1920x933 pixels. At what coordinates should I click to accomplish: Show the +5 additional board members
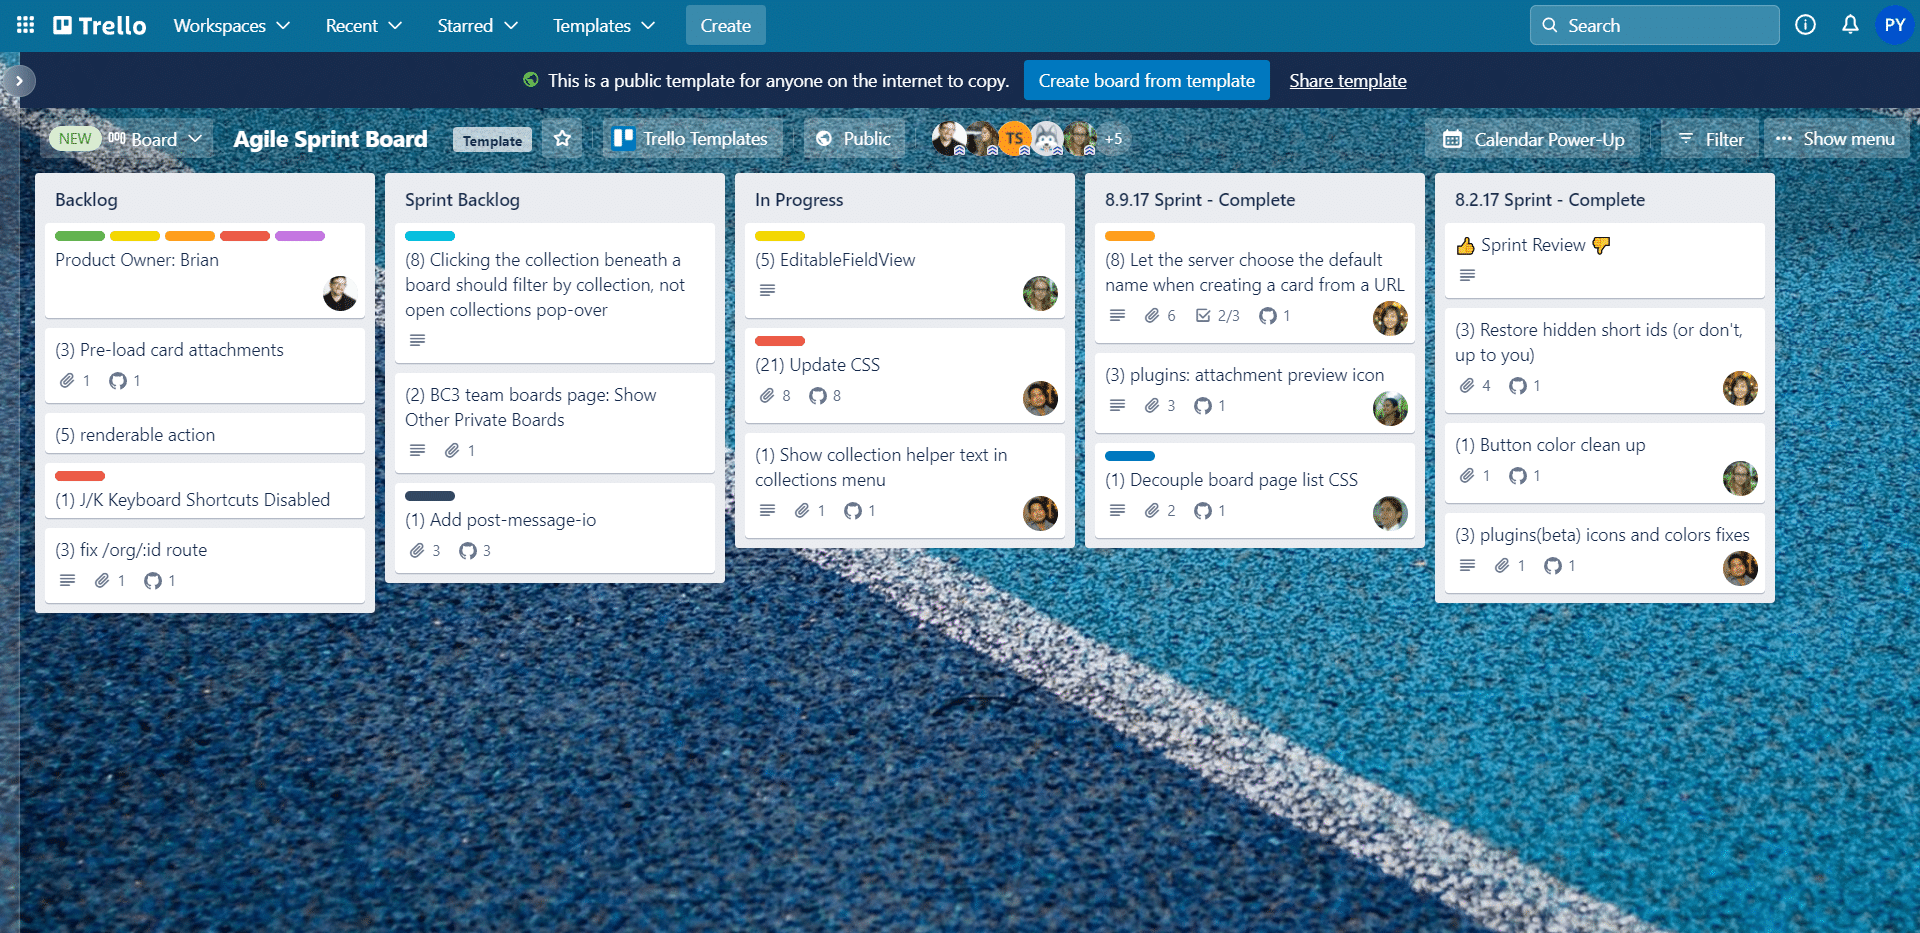(x=1113, y=139)
